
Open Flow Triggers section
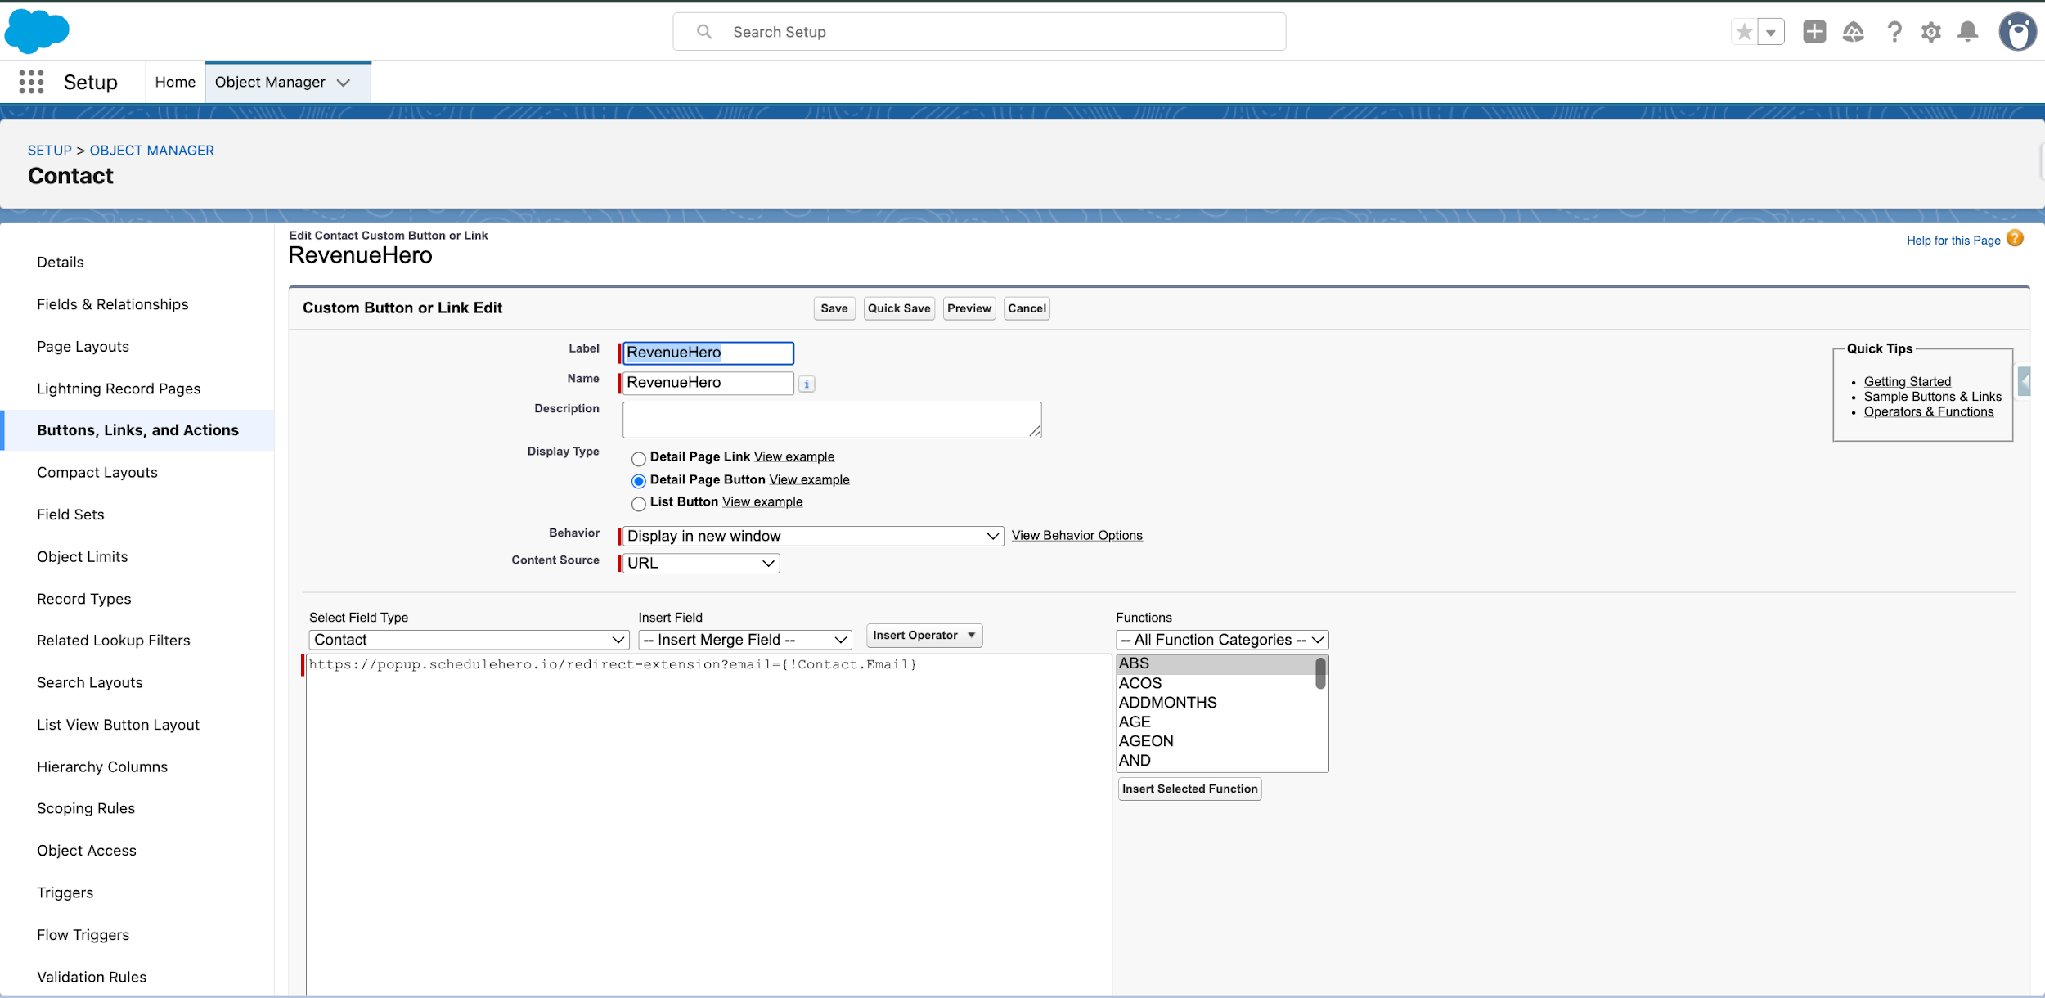[x=83, y=934]
